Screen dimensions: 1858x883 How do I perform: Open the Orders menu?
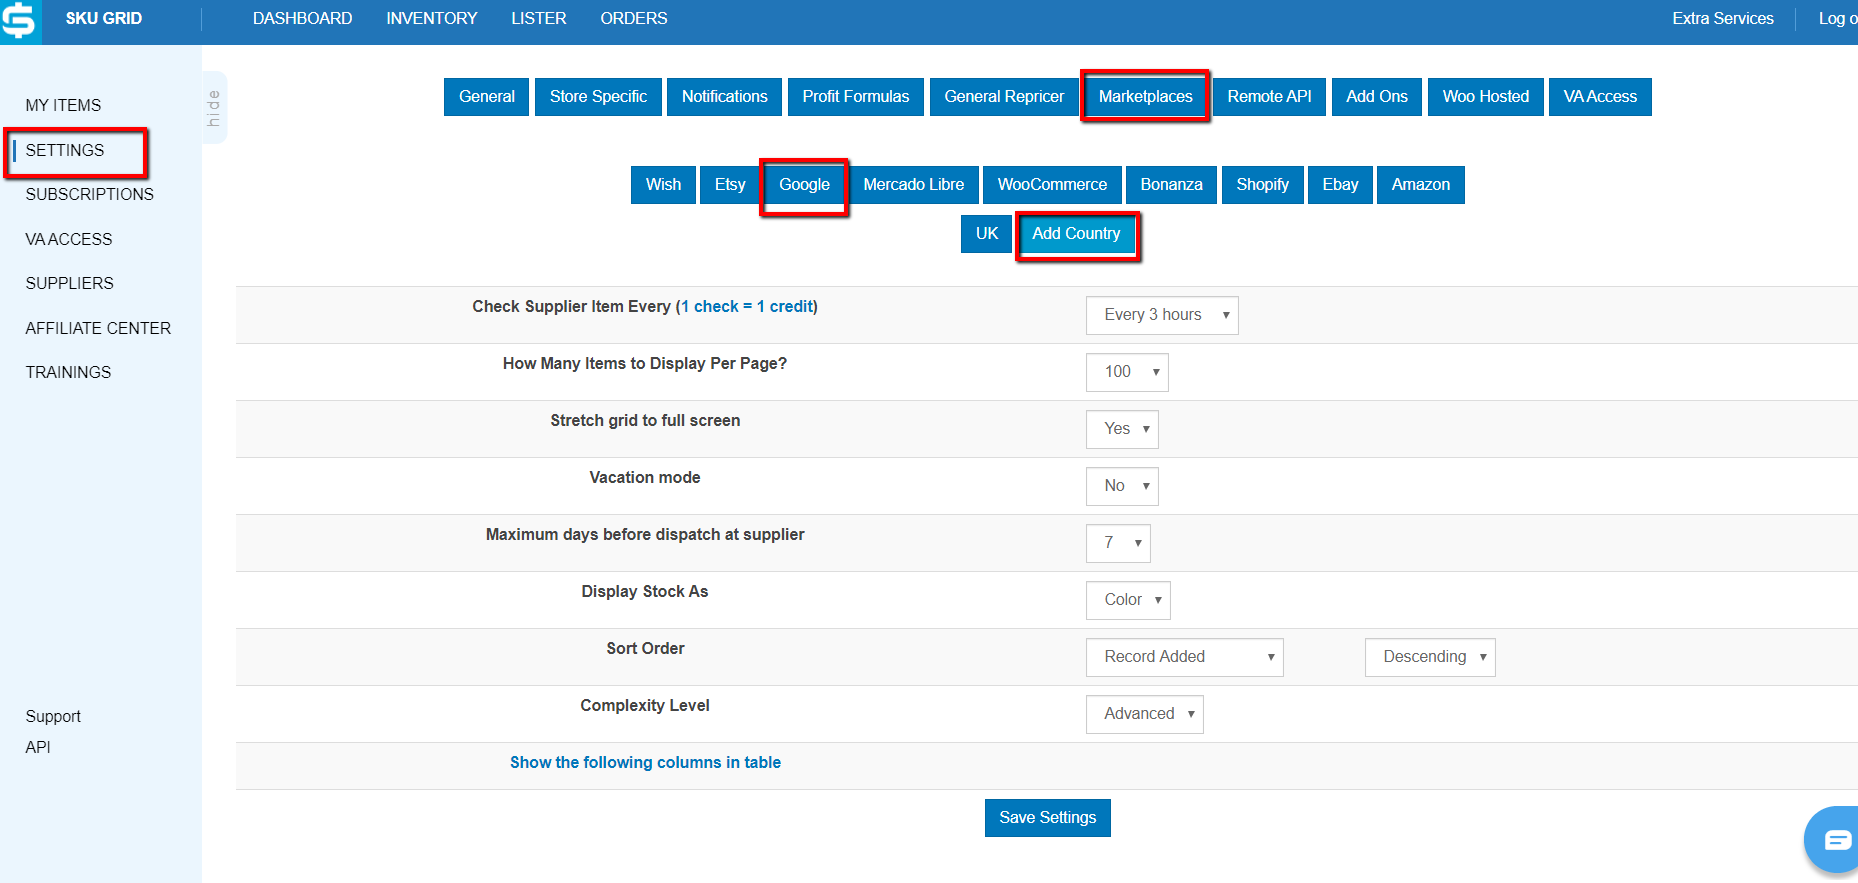tap(634, 19)
